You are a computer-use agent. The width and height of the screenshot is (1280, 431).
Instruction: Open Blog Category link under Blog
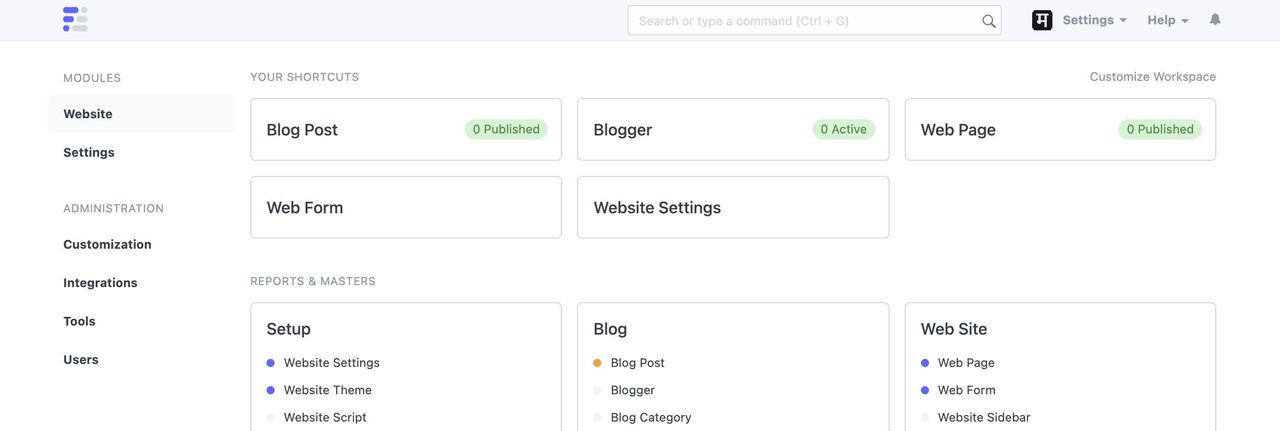[651, 417]
